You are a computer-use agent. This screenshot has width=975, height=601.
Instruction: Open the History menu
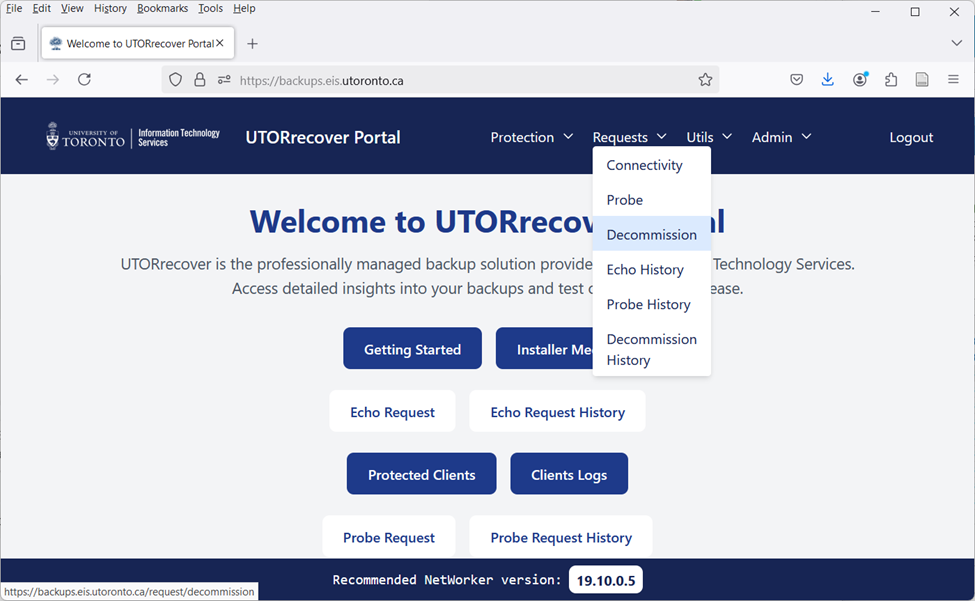110,9
